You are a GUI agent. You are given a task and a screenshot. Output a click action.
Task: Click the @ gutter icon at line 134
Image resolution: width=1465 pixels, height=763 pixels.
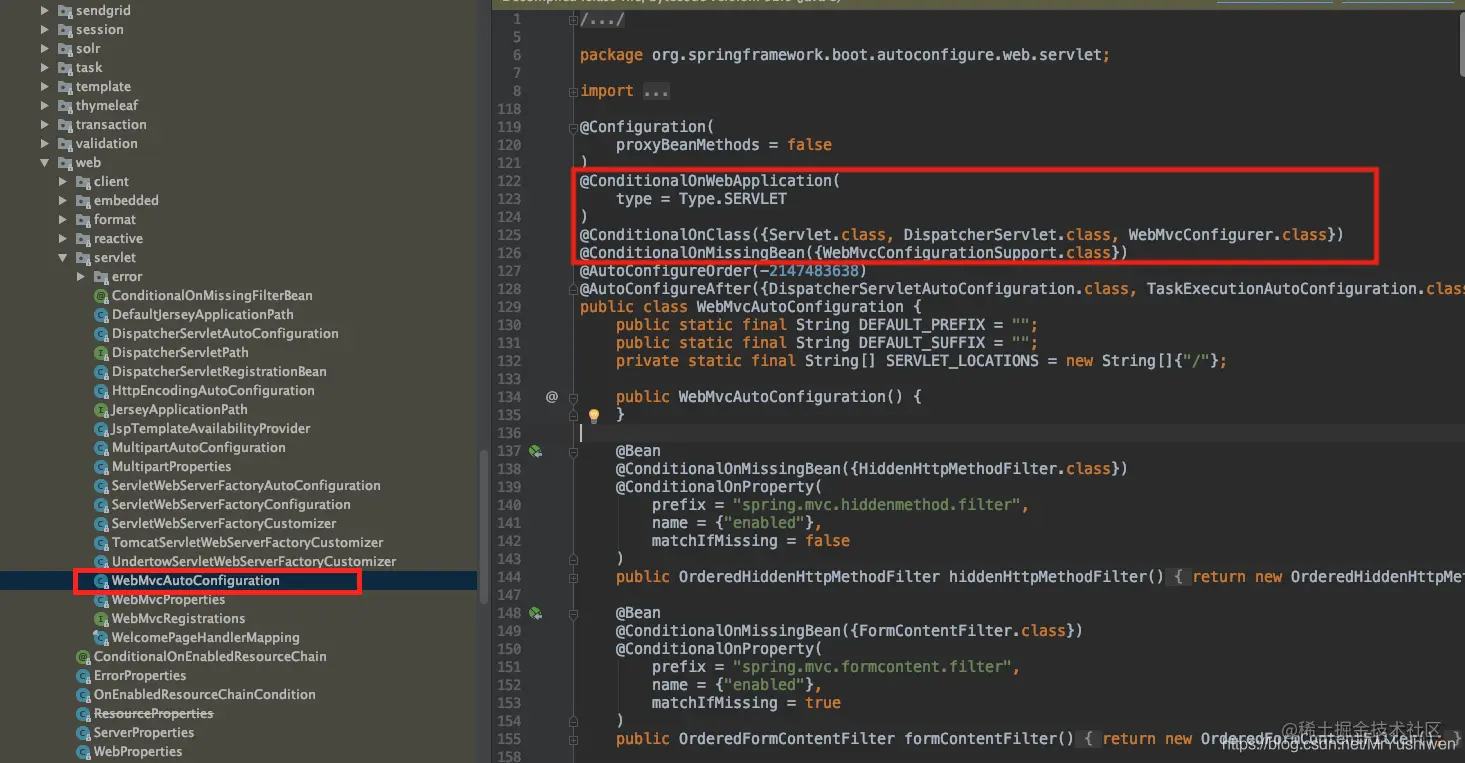point(551,397)
